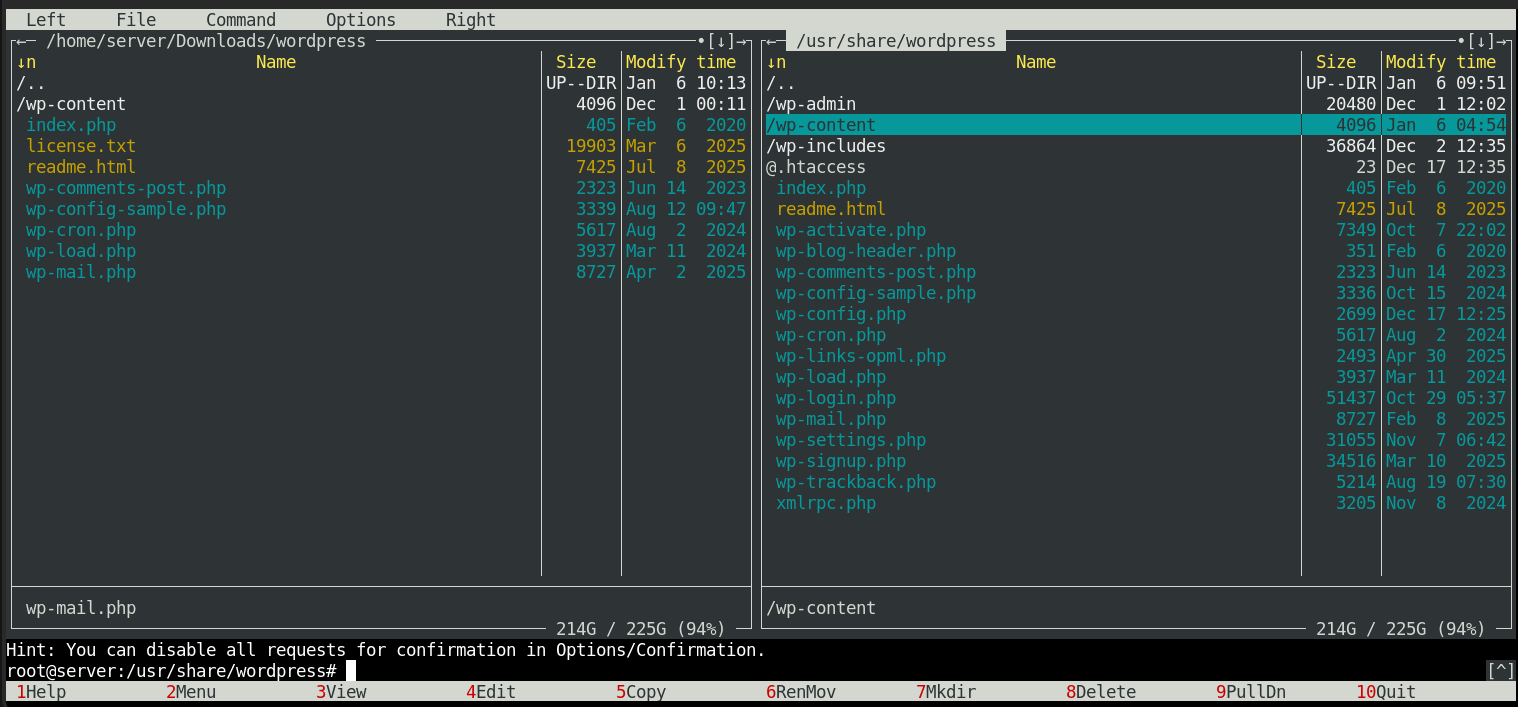The width and height of the screenshot is (1518, 707).
Task: Open the left panel's [↓] directory history list
Action: (721, 41)
